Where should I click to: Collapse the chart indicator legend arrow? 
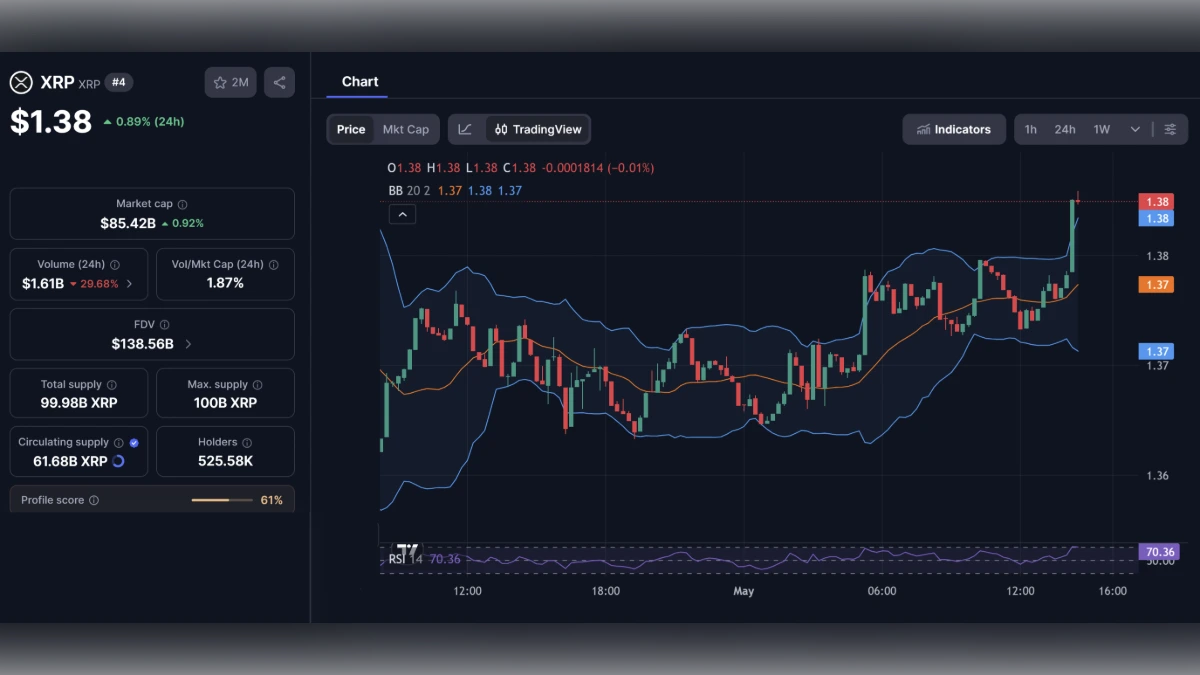pos(402,214)
